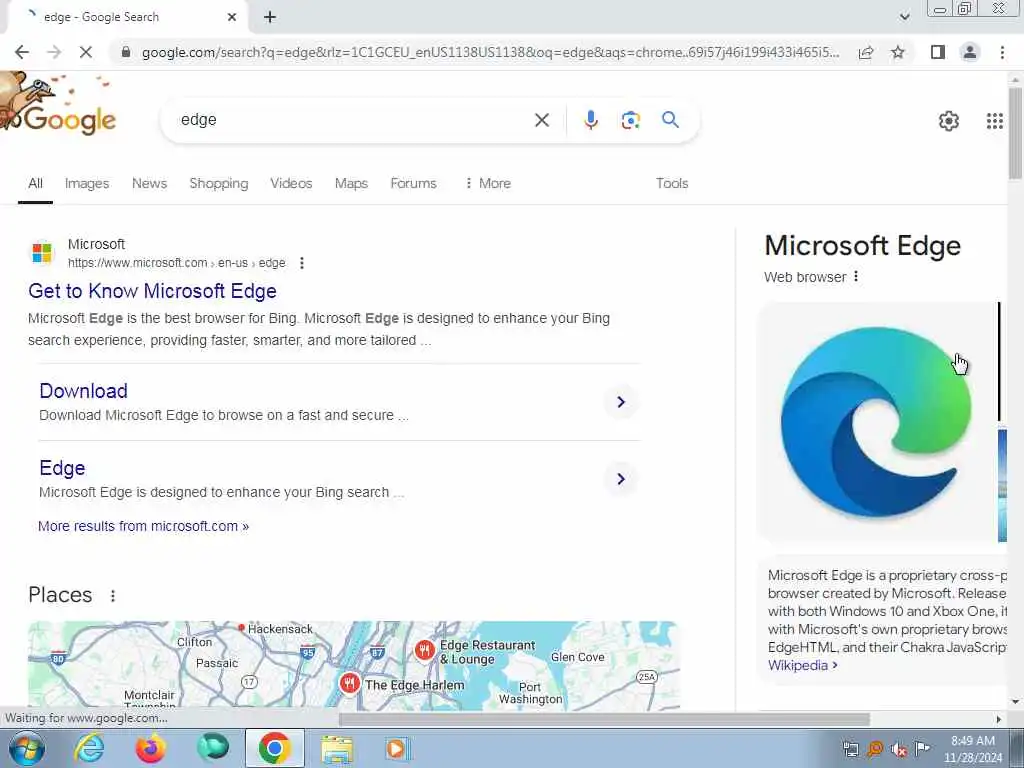Open the tab search chevron in title bar
The height and width of the screenshot is (768, 1024).
pos(904,17)
